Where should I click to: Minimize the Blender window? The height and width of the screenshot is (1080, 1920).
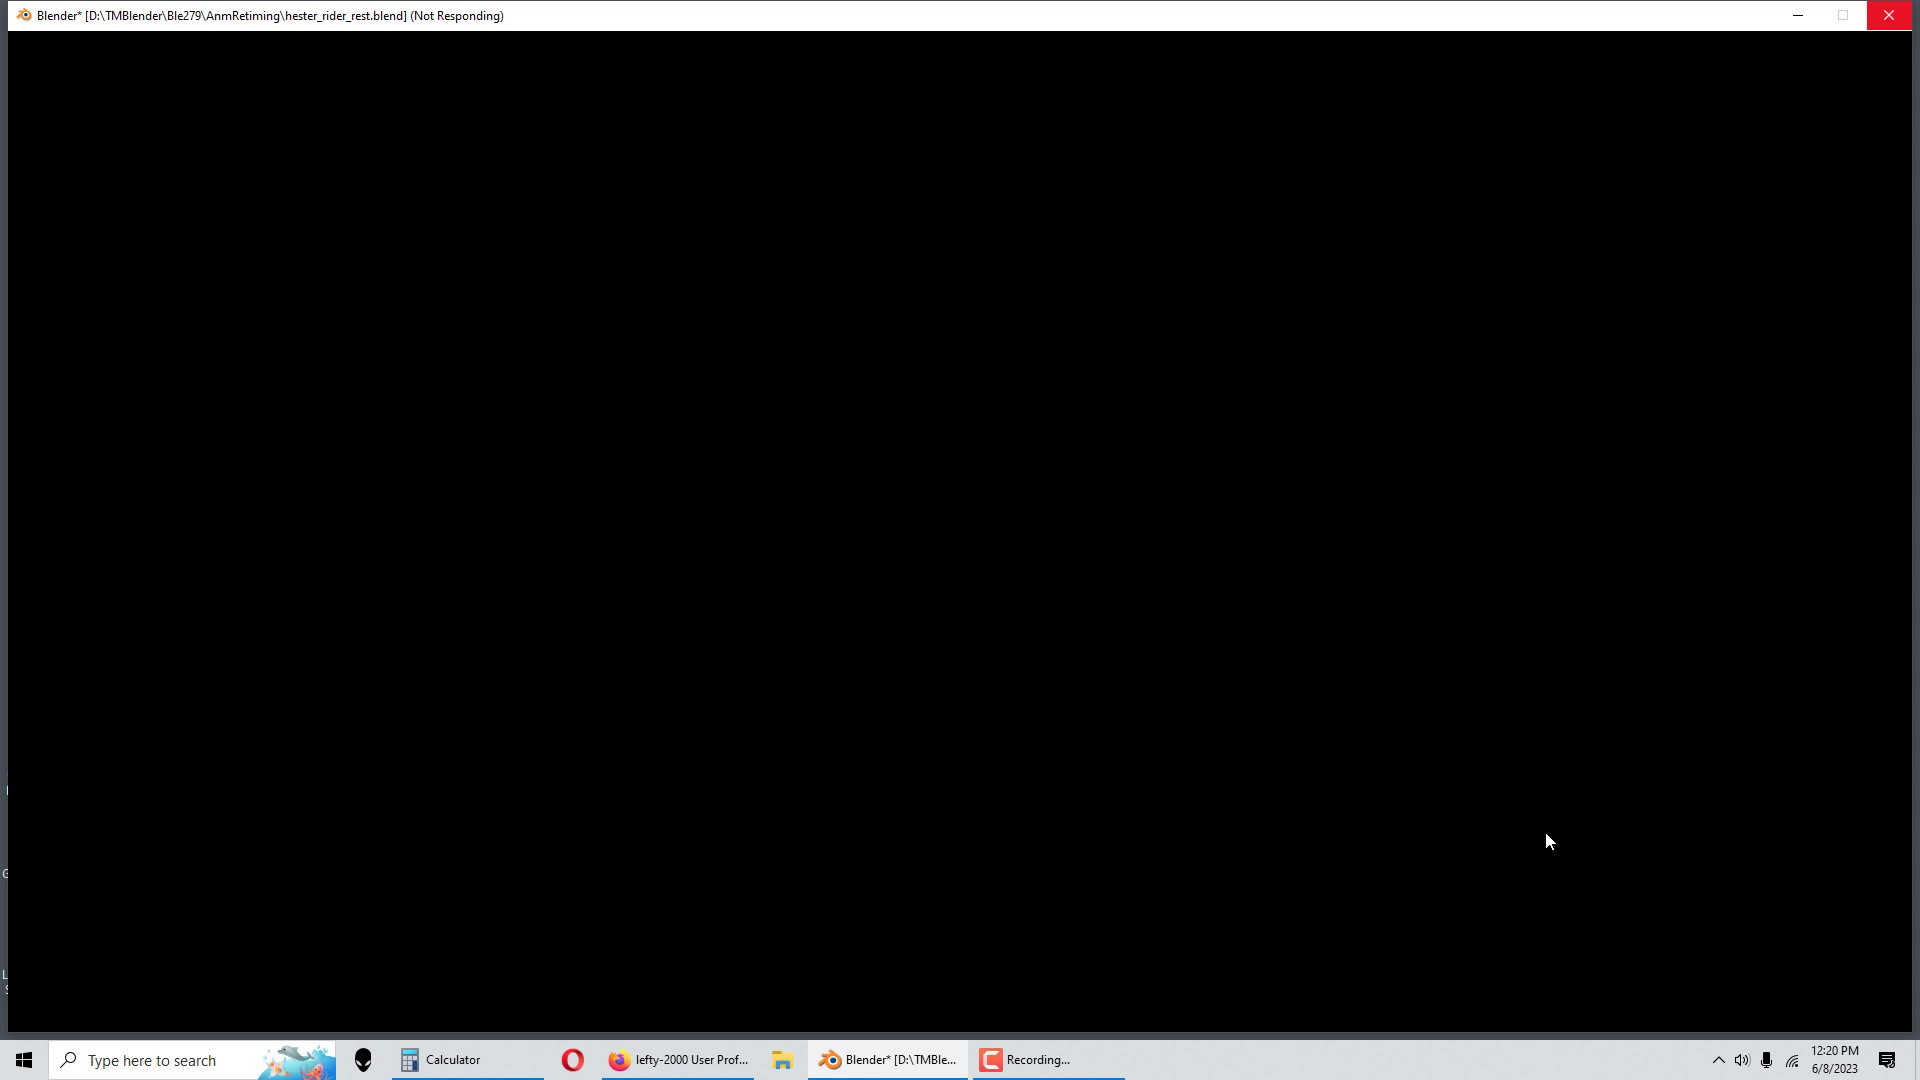click(x=1797, y=16)
